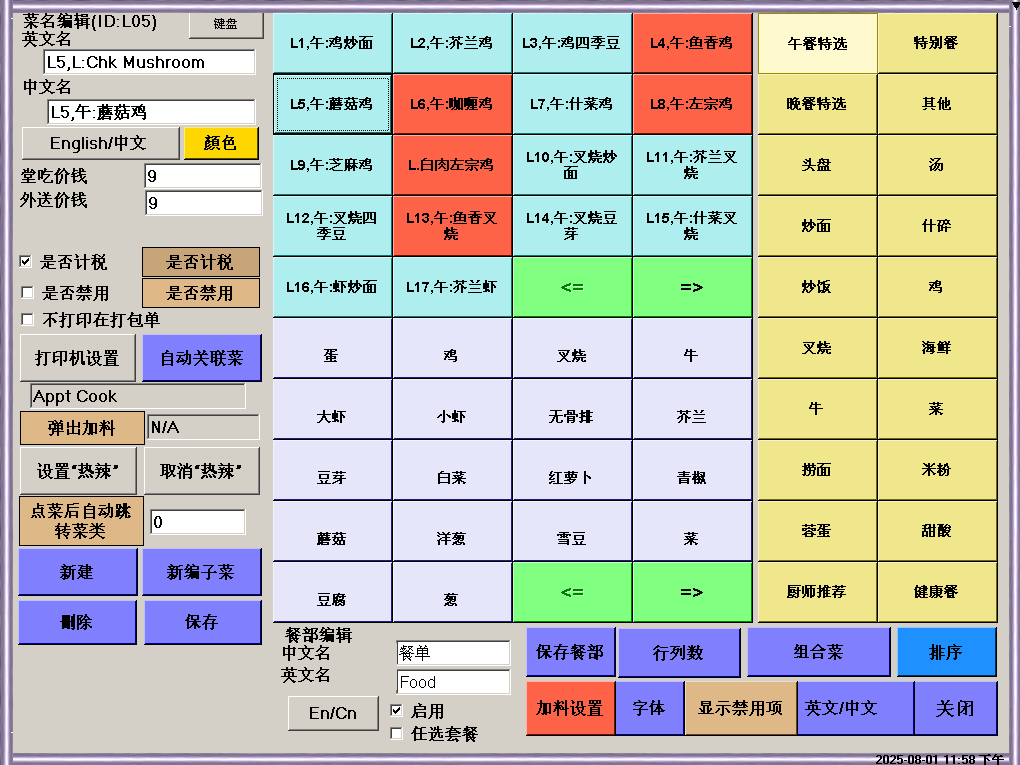The width and height of the screenshot is (1020, 765).
Task: Click the 显示禁用项 button
Action: [x=740, y=708]
